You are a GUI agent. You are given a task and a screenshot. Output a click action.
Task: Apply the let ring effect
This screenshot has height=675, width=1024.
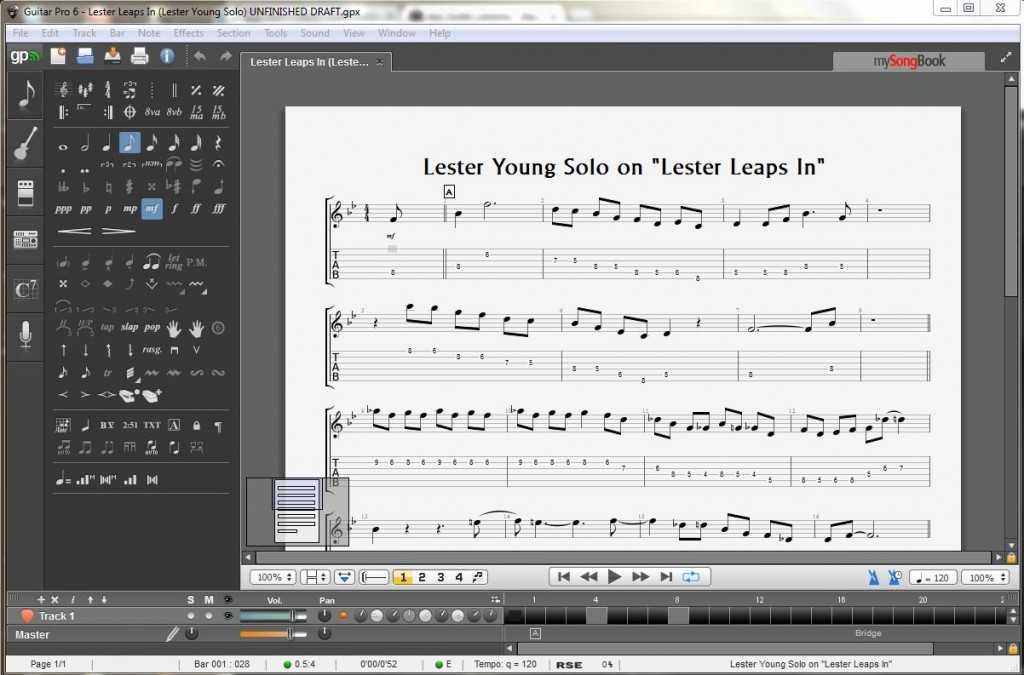click(x=174, y=262)
